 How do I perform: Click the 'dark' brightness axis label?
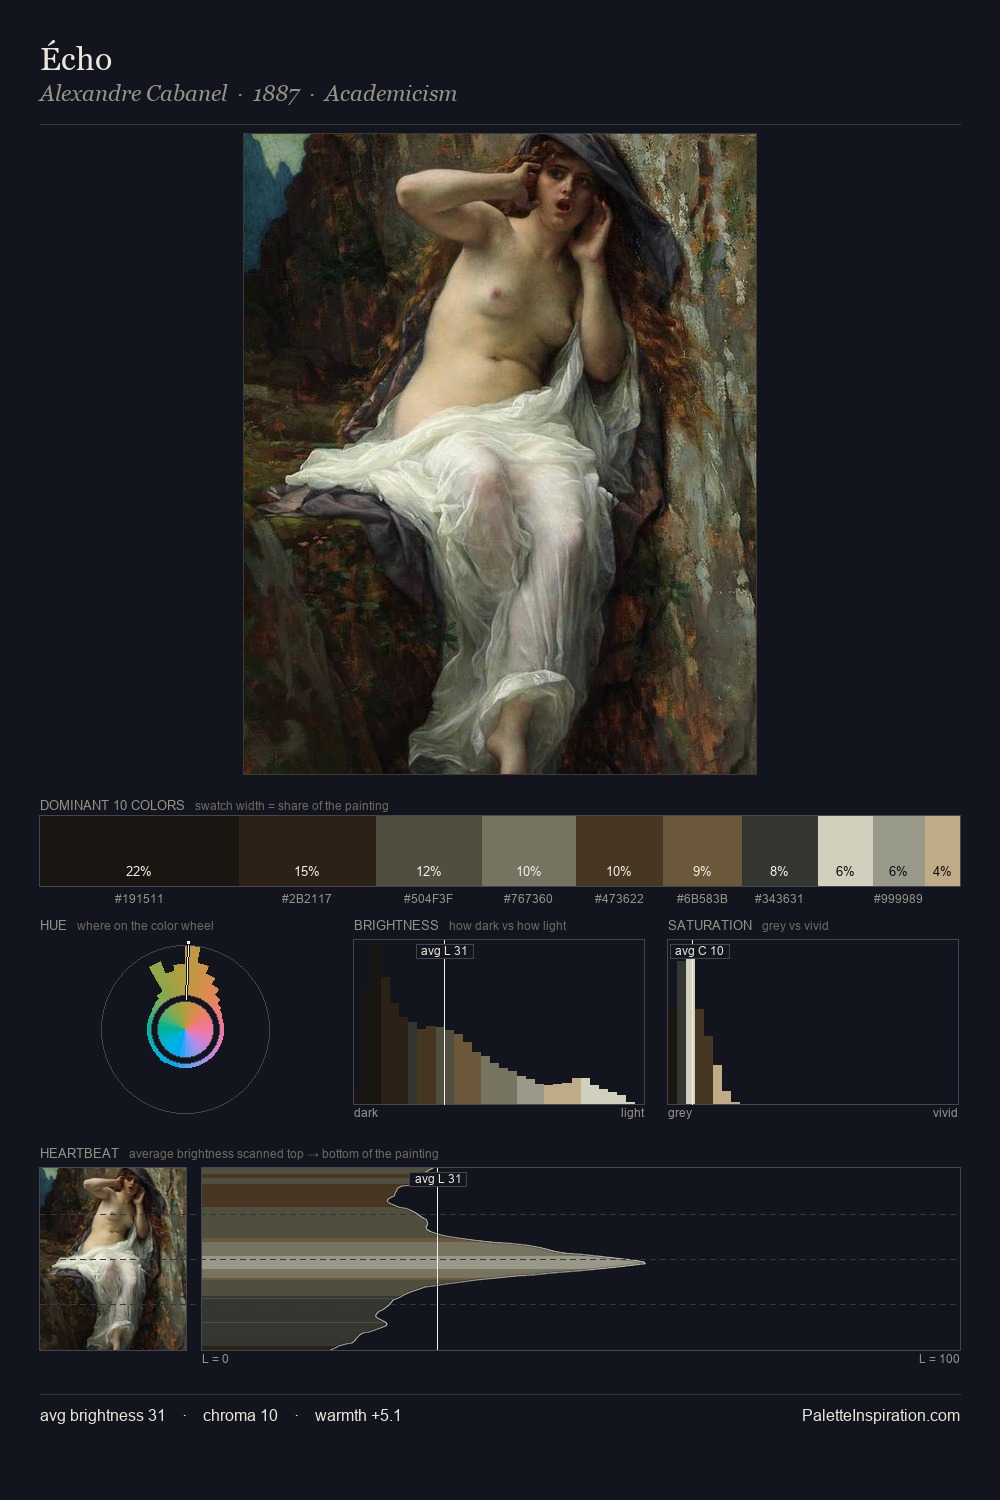pyautogui.click(x=366, y=1112)
